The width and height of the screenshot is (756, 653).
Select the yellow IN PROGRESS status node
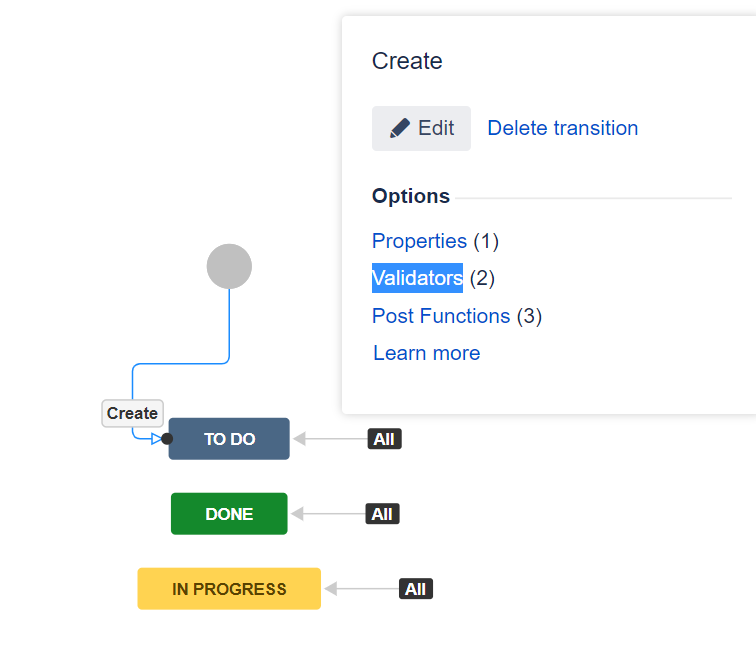(229, 588)
